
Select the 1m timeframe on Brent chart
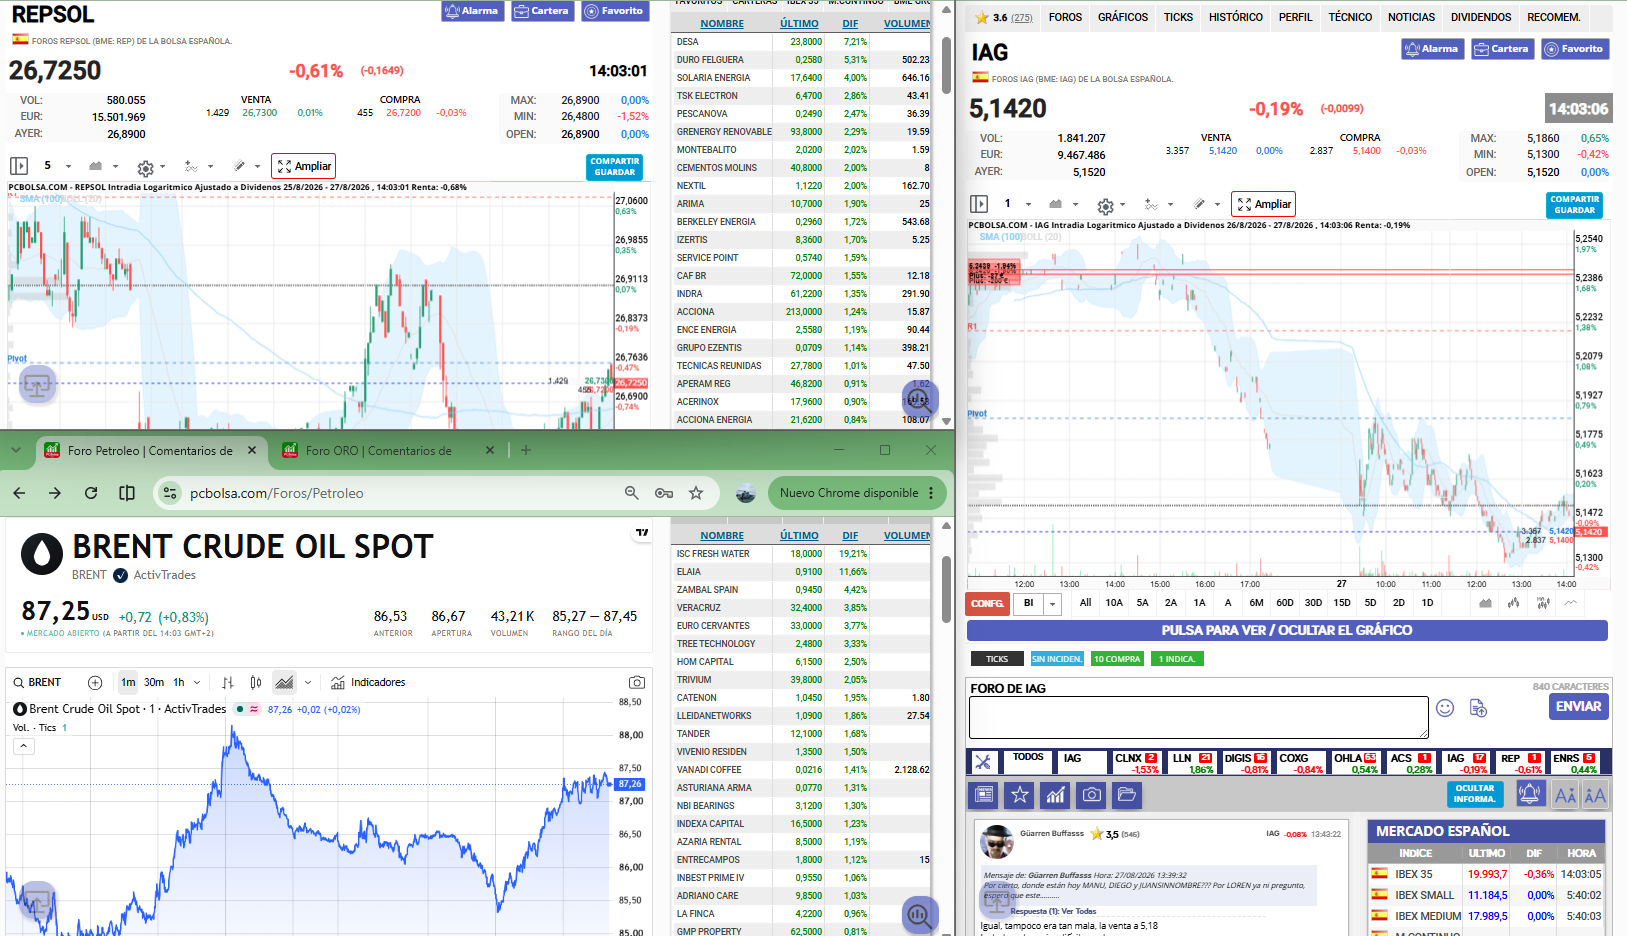pos(128,682)
